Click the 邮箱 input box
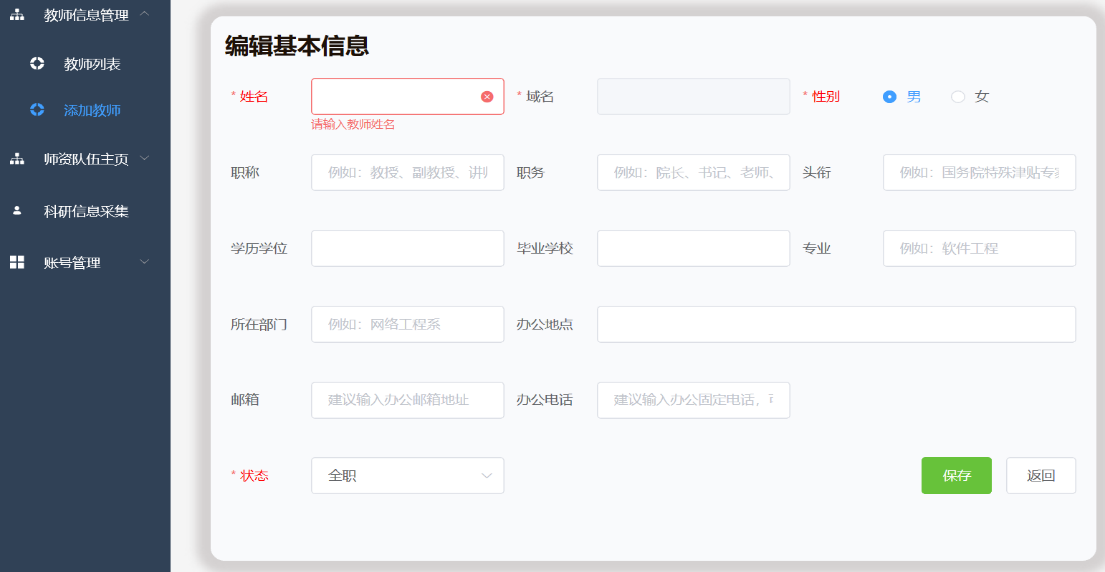 point(407,400)
